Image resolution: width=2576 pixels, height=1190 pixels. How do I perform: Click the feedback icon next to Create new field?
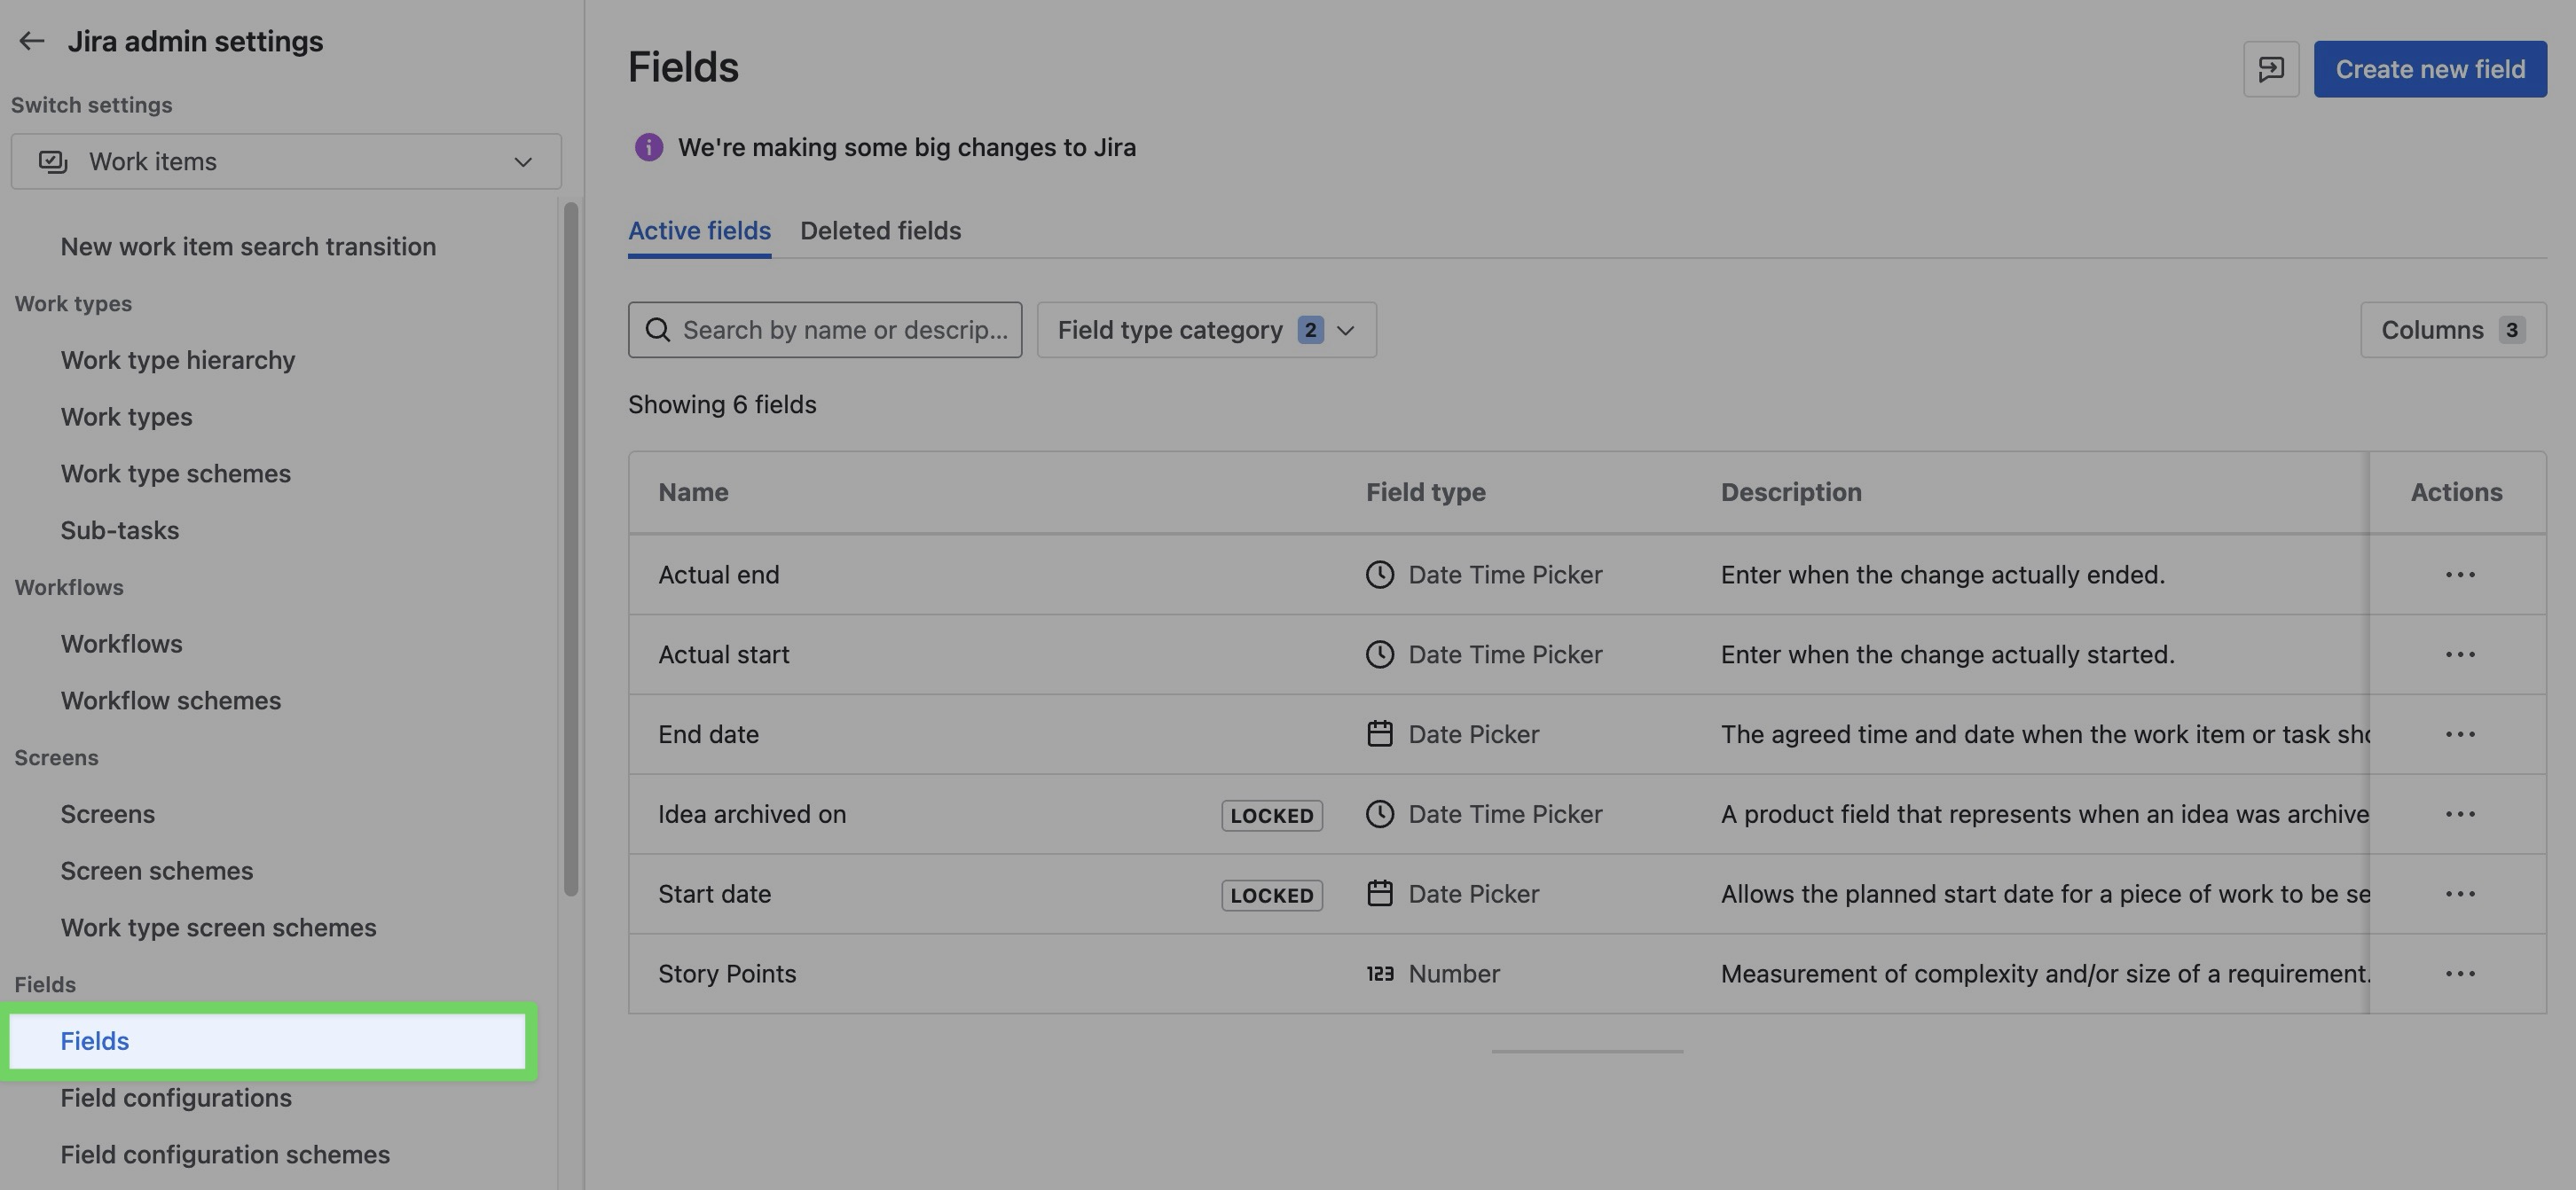click(2270, 69)
